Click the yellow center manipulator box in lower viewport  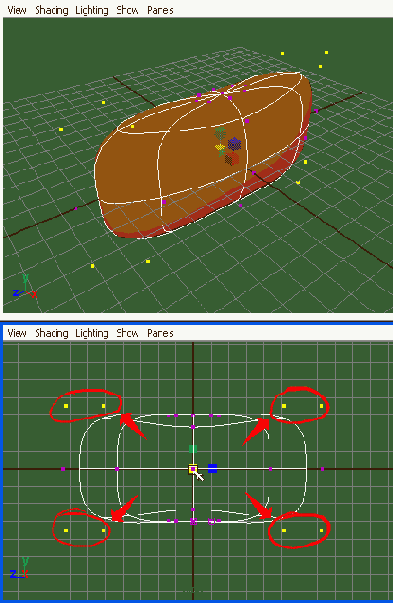pos(193,469)
